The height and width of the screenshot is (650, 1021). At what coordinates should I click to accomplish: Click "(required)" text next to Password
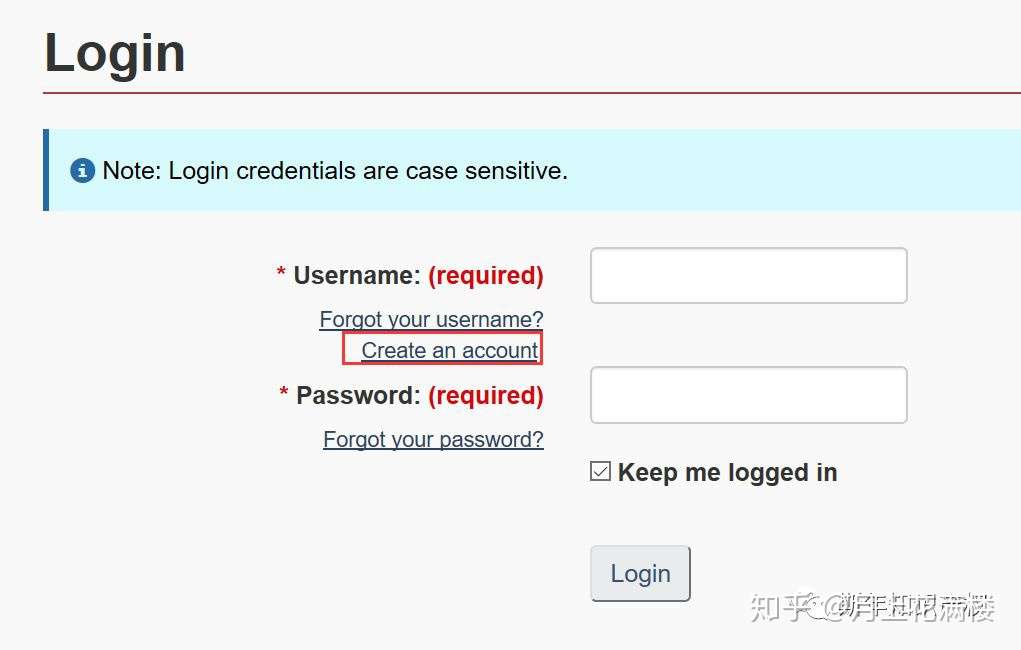tap(485, 395)
